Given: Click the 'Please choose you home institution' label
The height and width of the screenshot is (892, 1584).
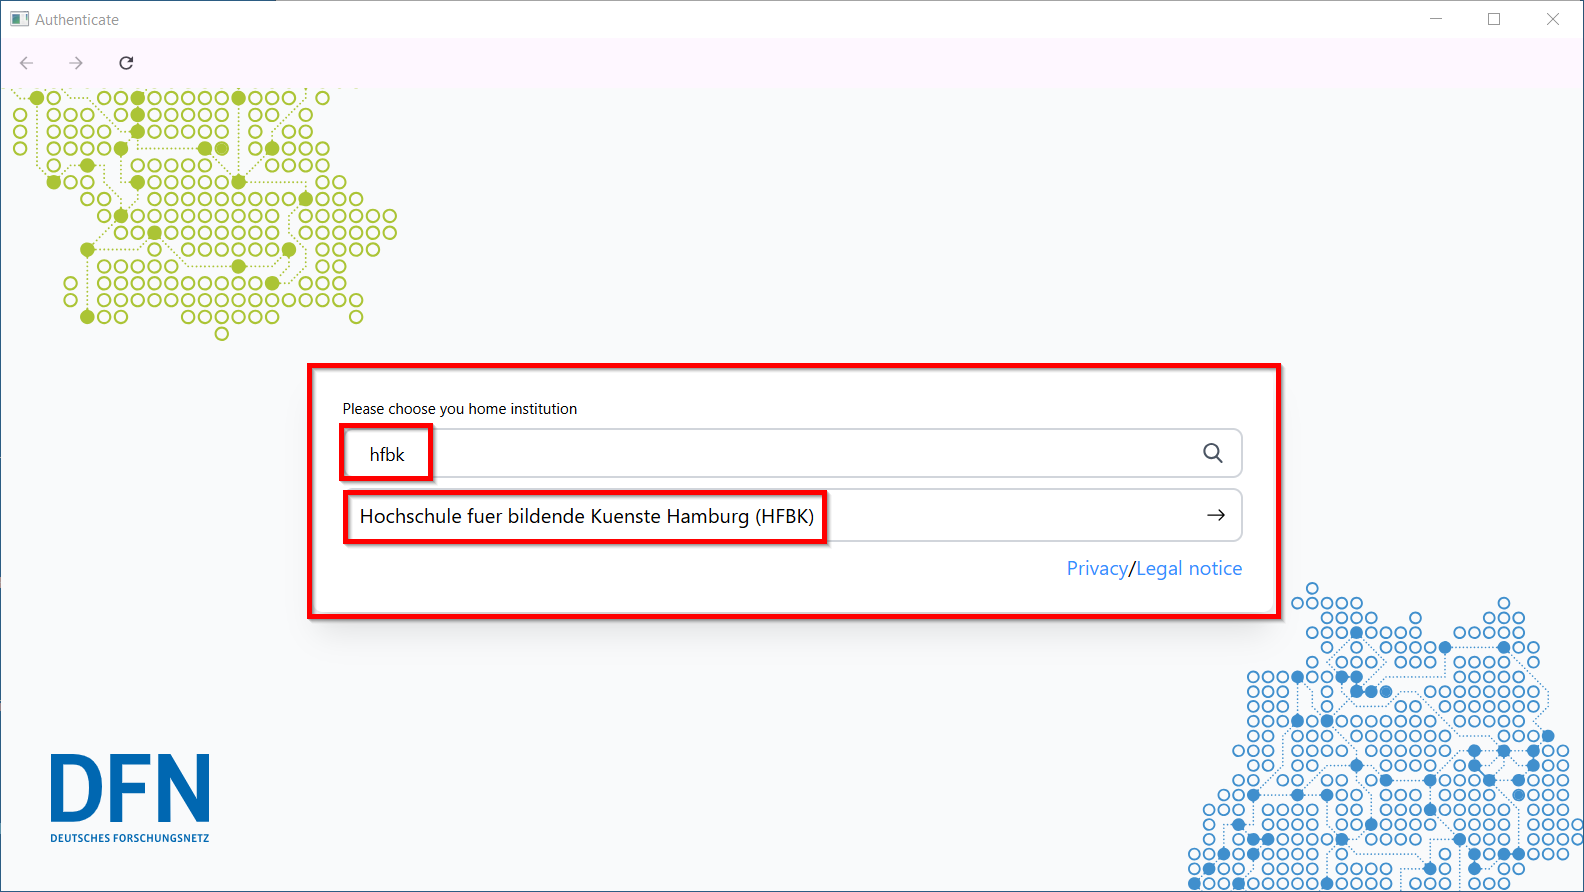Looking at the screenshot, I should coord(460,409).
